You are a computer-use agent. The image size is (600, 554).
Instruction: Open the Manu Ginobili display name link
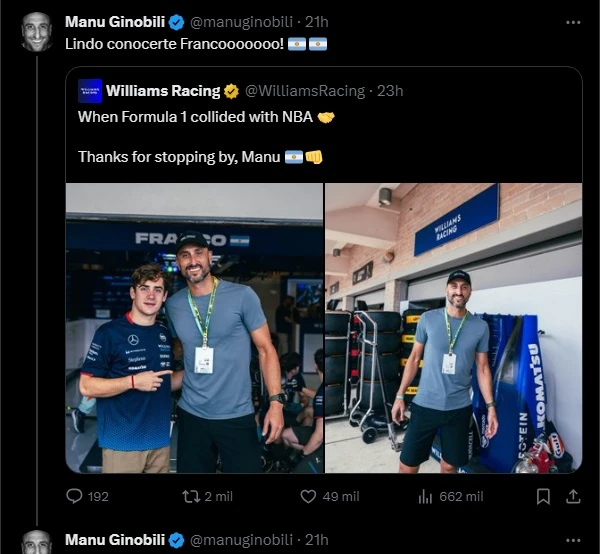pos(114,21)
